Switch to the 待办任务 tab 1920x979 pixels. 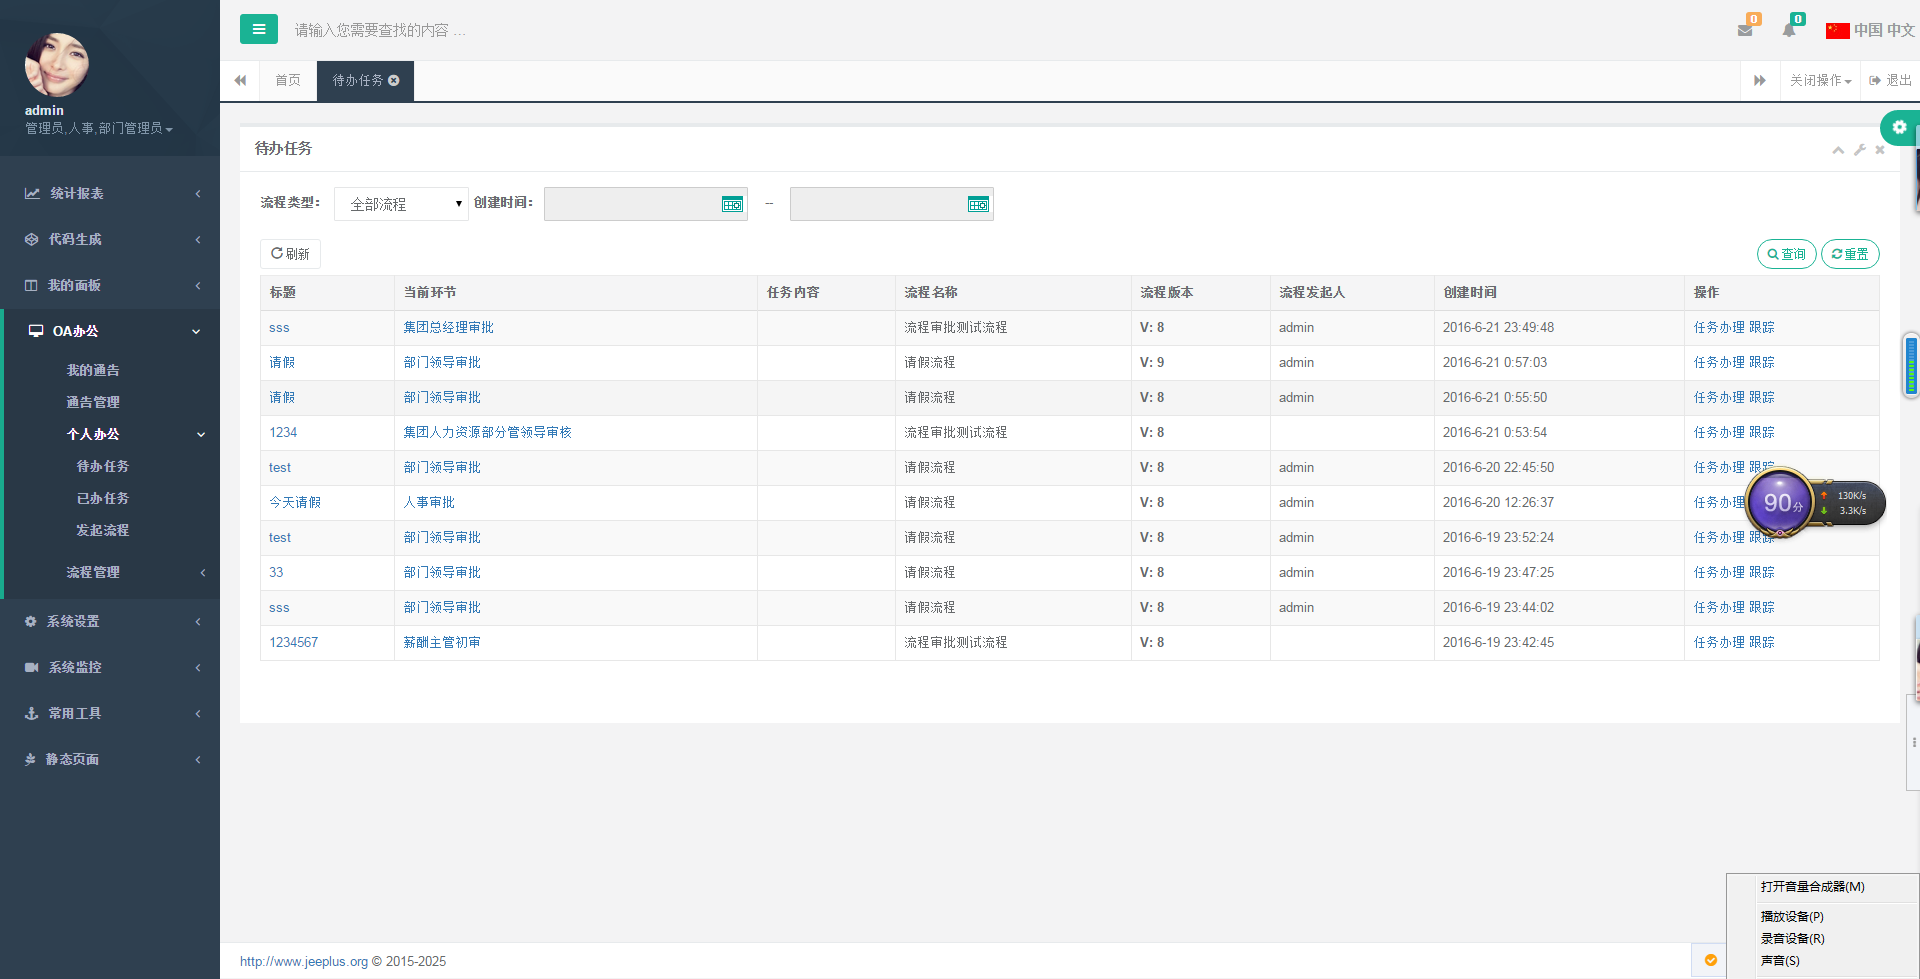point(358,80)
